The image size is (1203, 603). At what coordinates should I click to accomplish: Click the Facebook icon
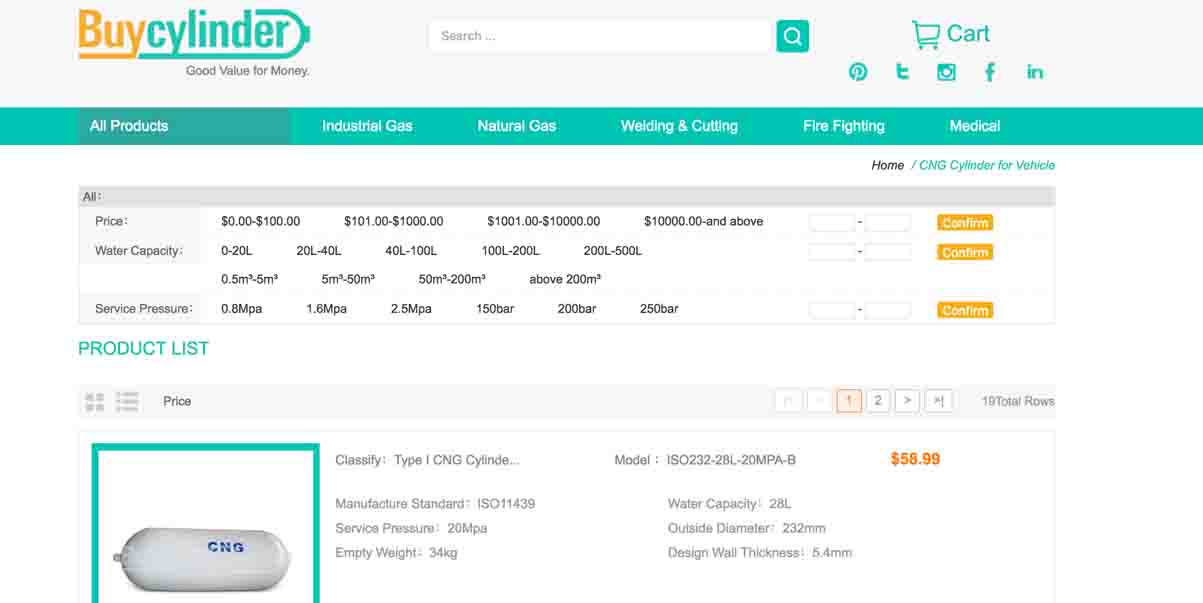990,72
